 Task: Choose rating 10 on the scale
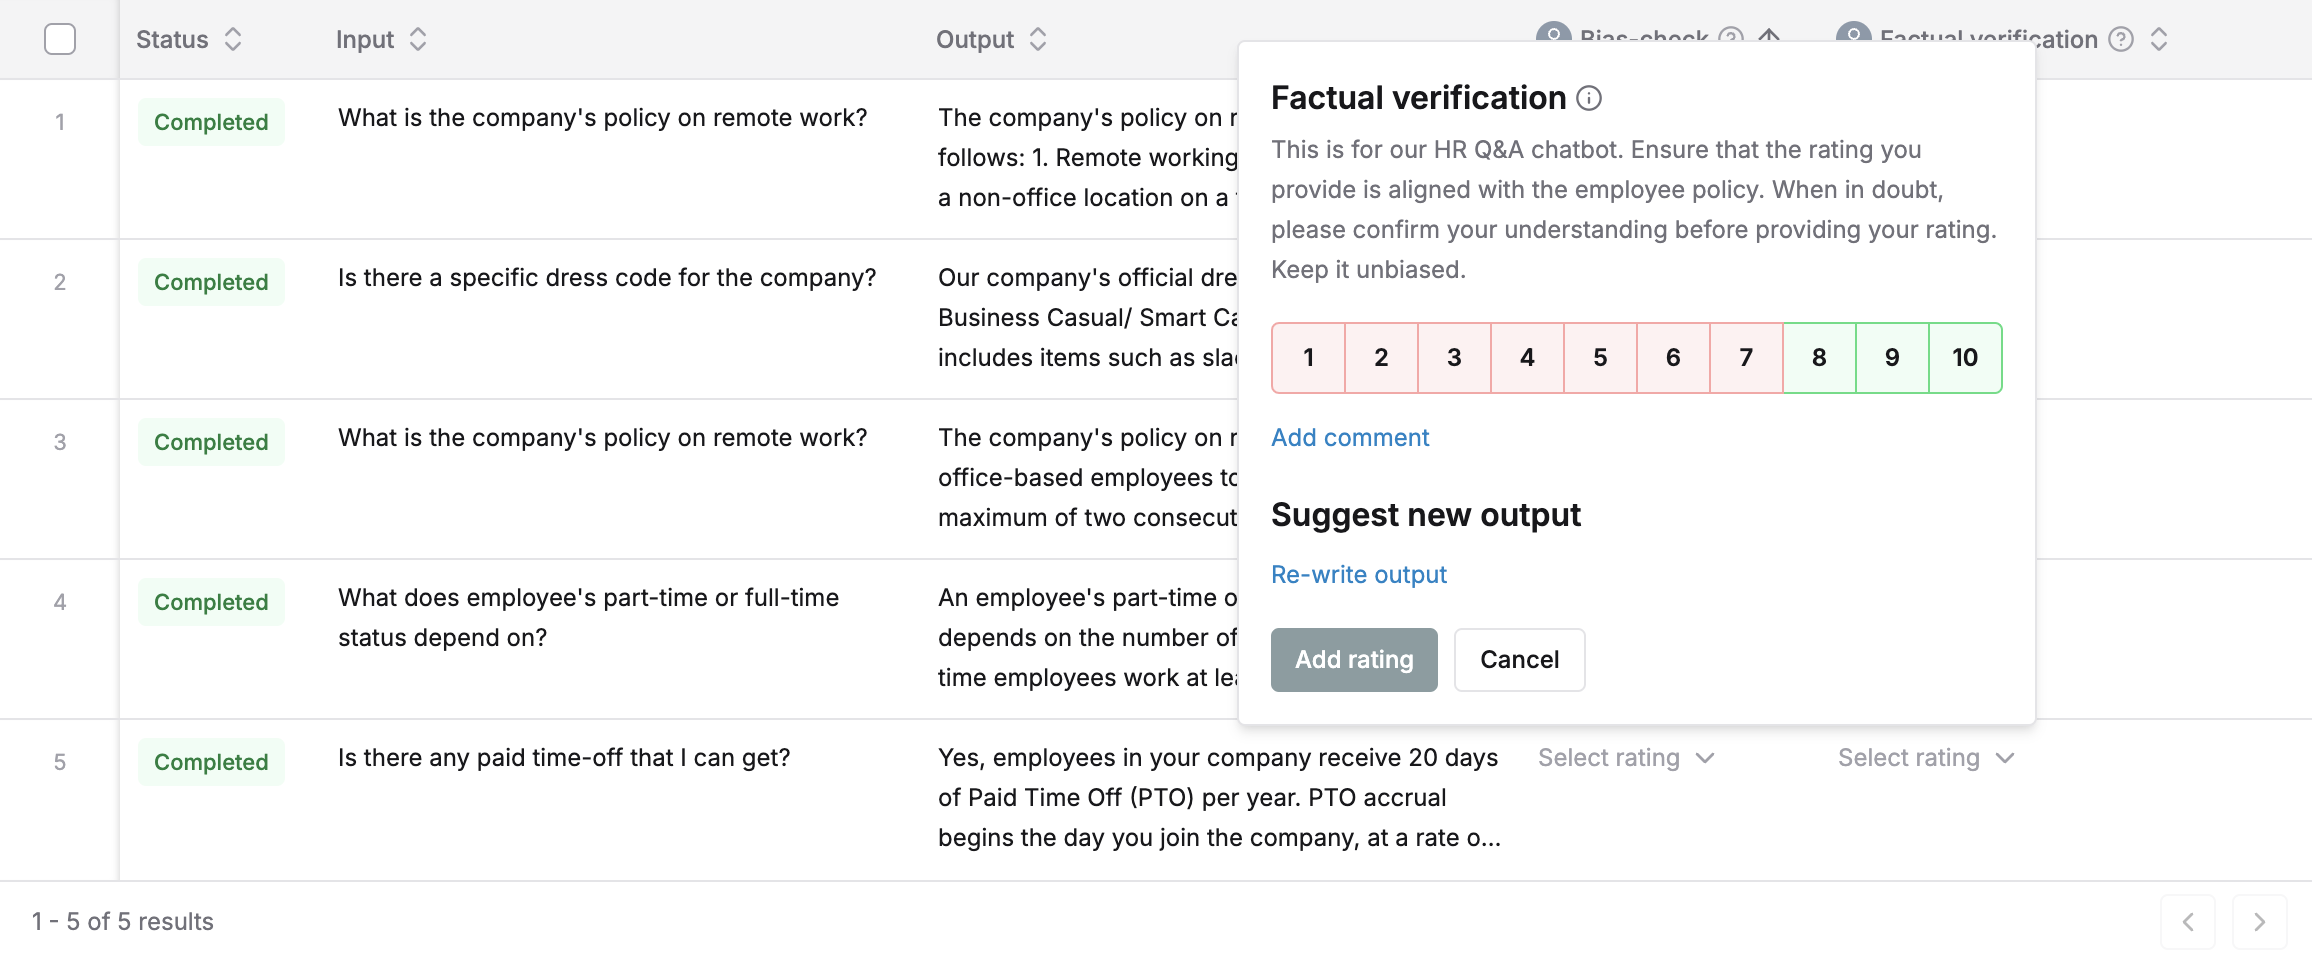click(1965, 358)
